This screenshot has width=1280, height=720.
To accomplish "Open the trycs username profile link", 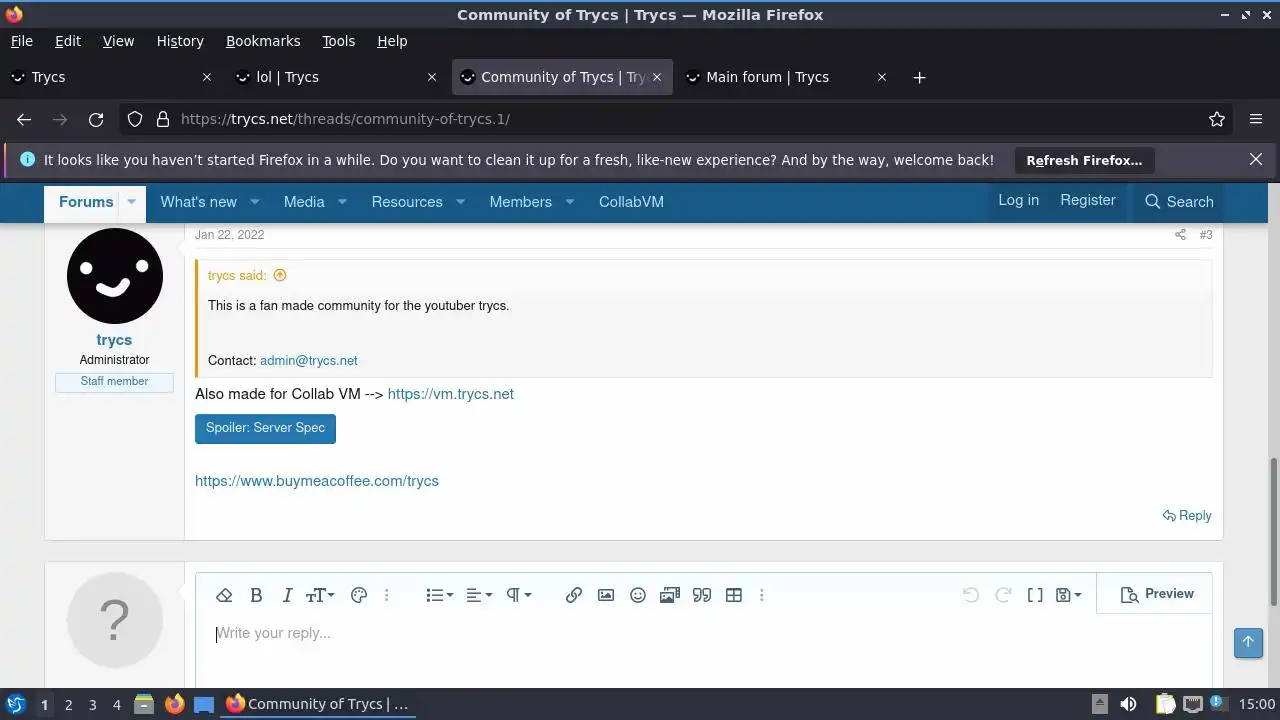I will (114, 340).
